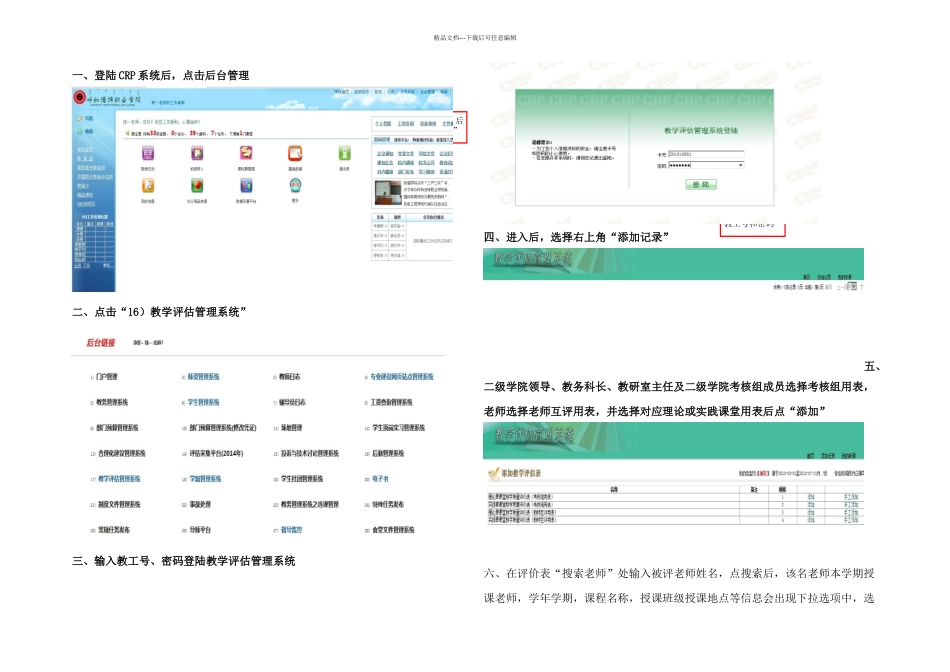
Task: Open the purple 日志 diary icon on CRP desktop
Action: point(148,153)
